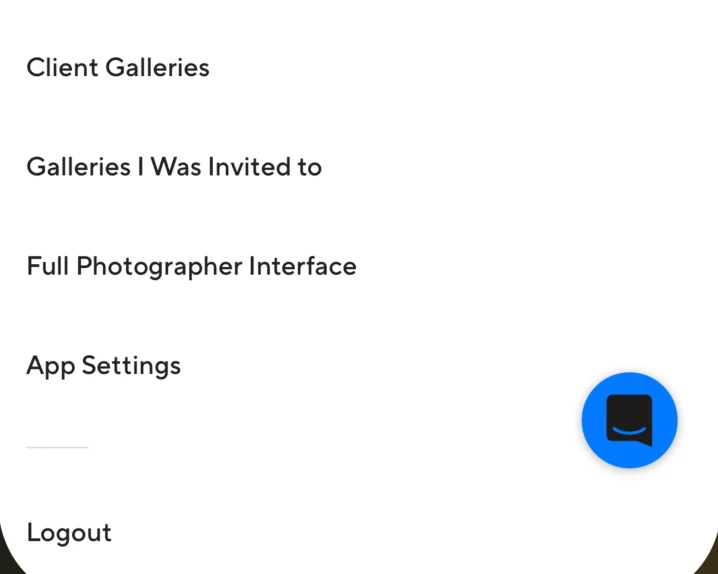The width and height of the screenshot is (718, 574).
Task: Click the thin divider line above Logout
Action: pos(57,447)
